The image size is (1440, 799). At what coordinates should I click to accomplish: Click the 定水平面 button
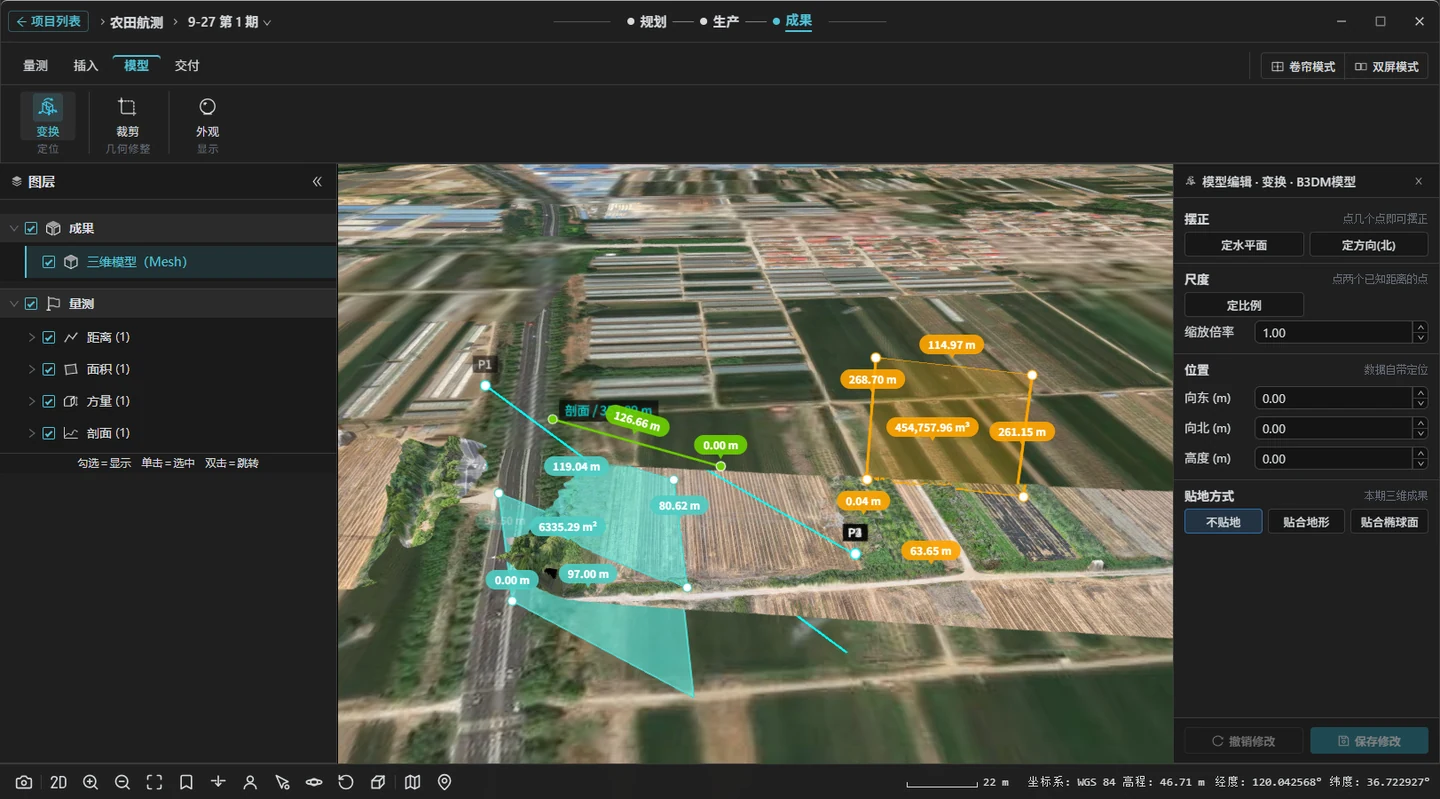click(1244, 245)
